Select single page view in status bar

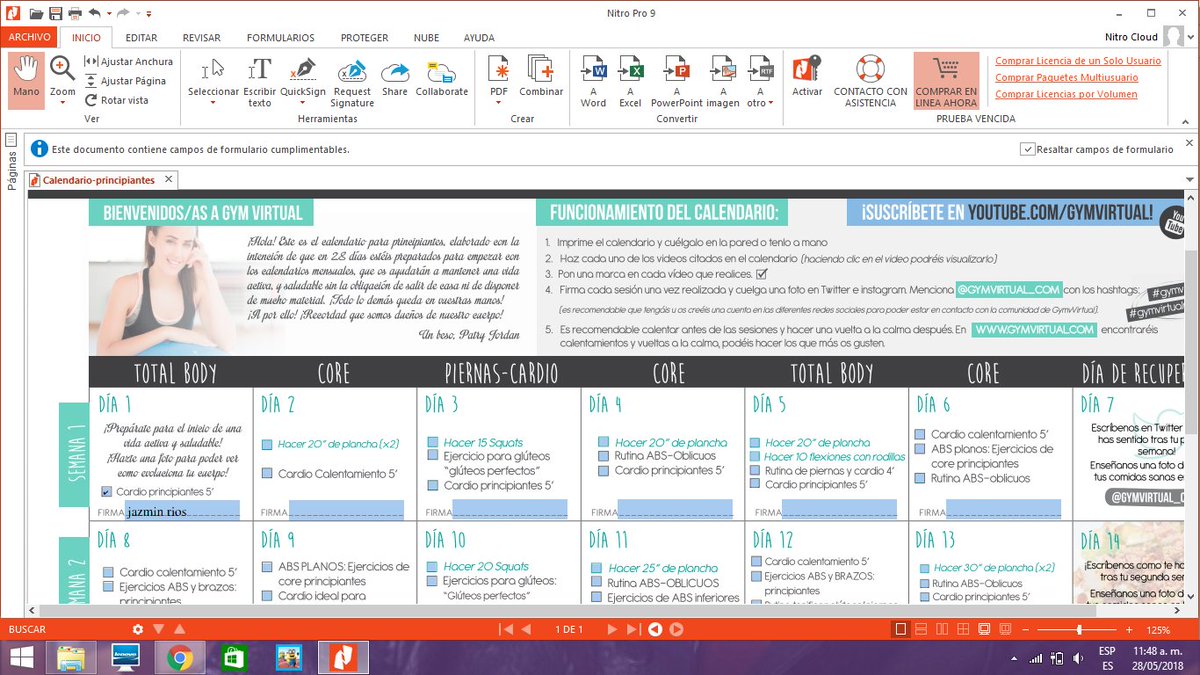coord(900,629)
